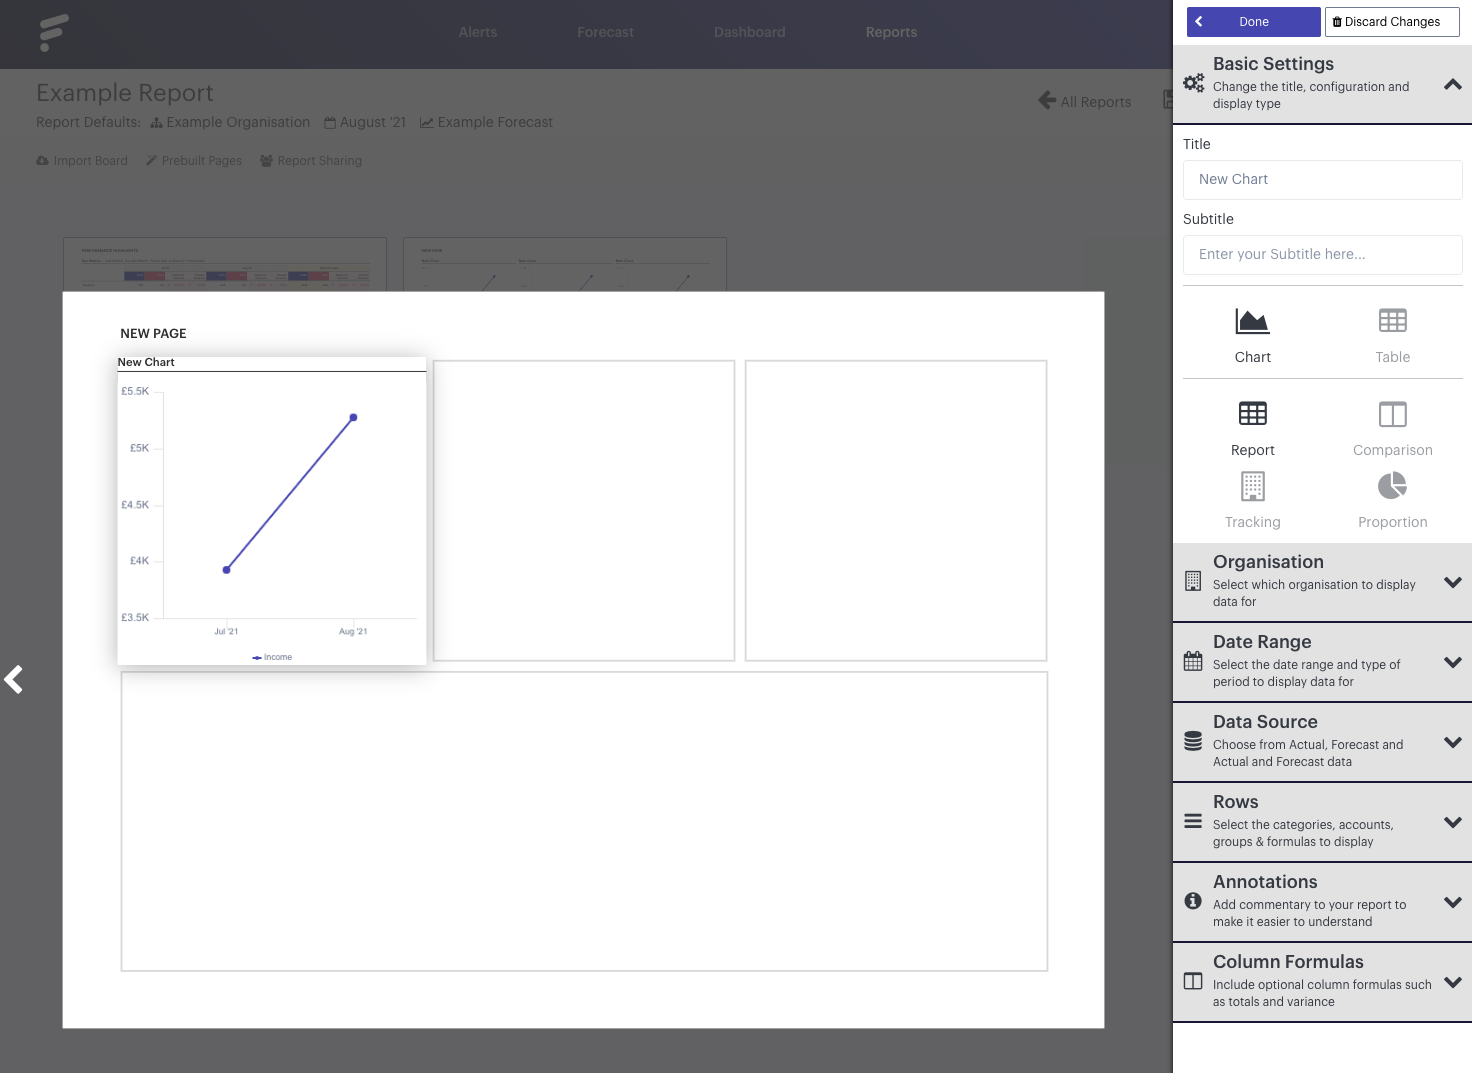1472x1073 pixels.
Task: Click the Futrli logo icon
Action: (x=53, y=32)
